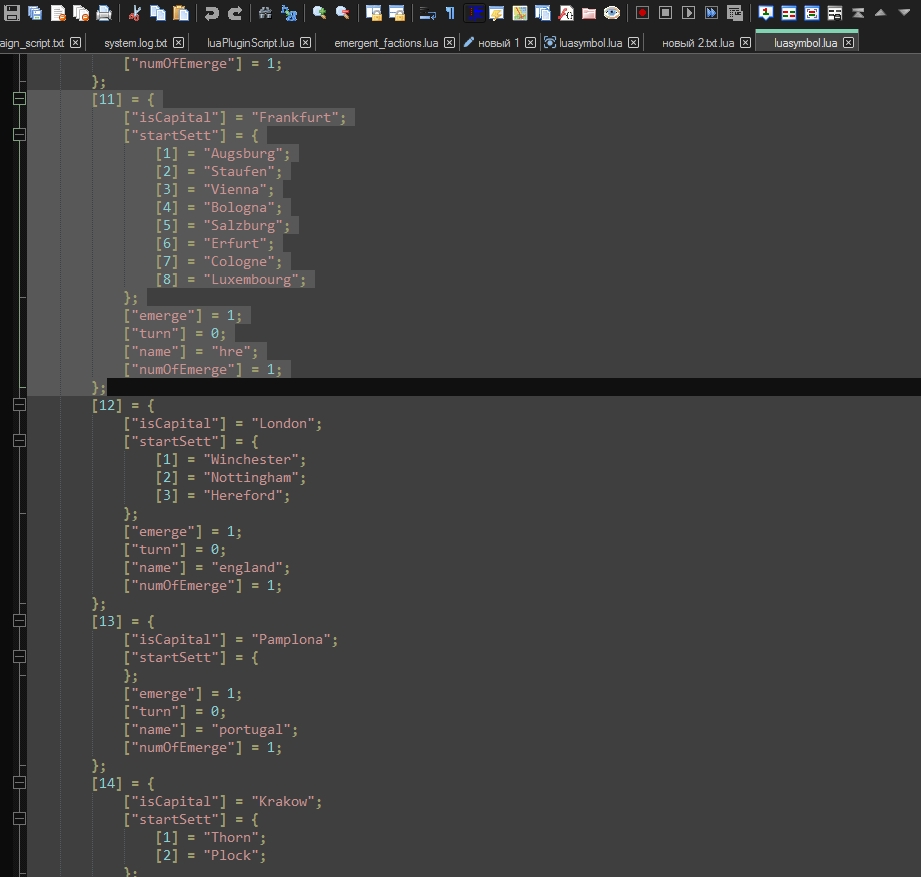Click the Redo arrow icon

point(235,13)
